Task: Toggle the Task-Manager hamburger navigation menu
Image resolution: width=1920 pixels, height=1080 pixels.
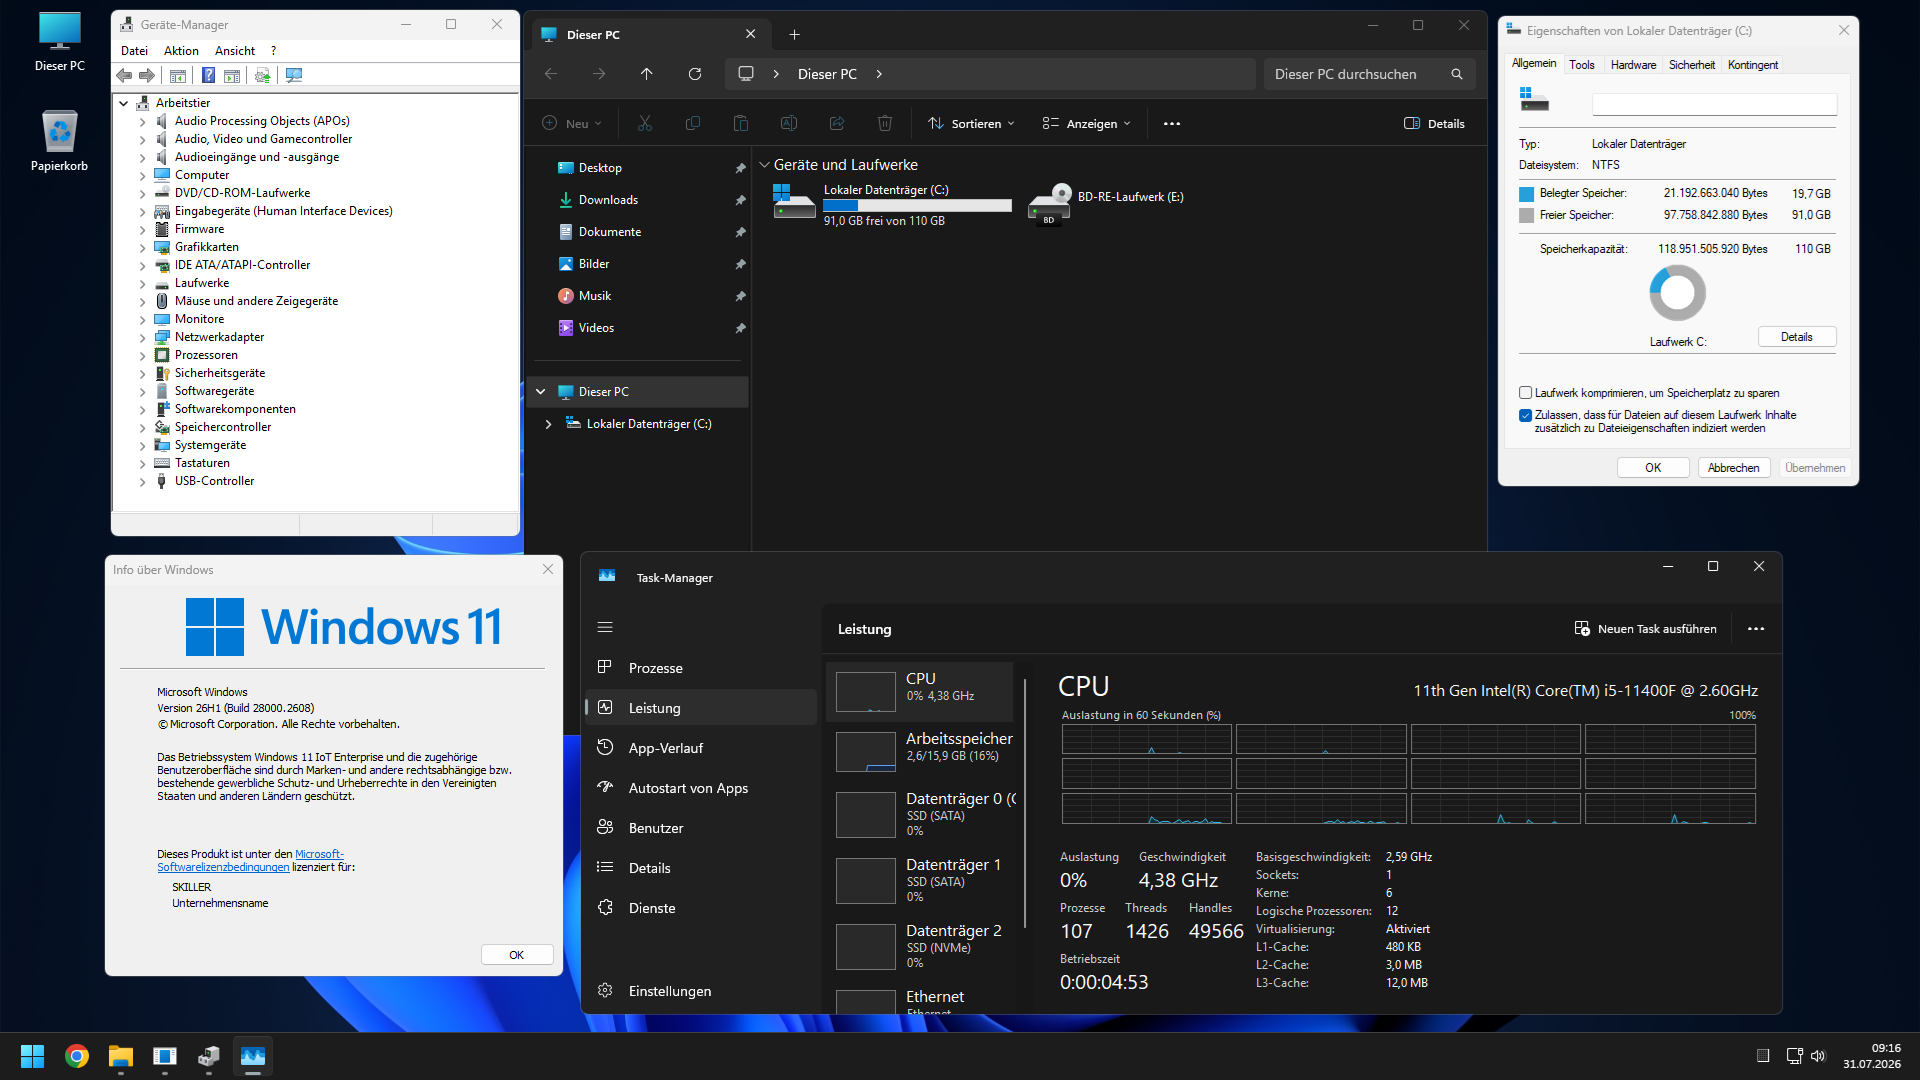Action: coord(605,627)
